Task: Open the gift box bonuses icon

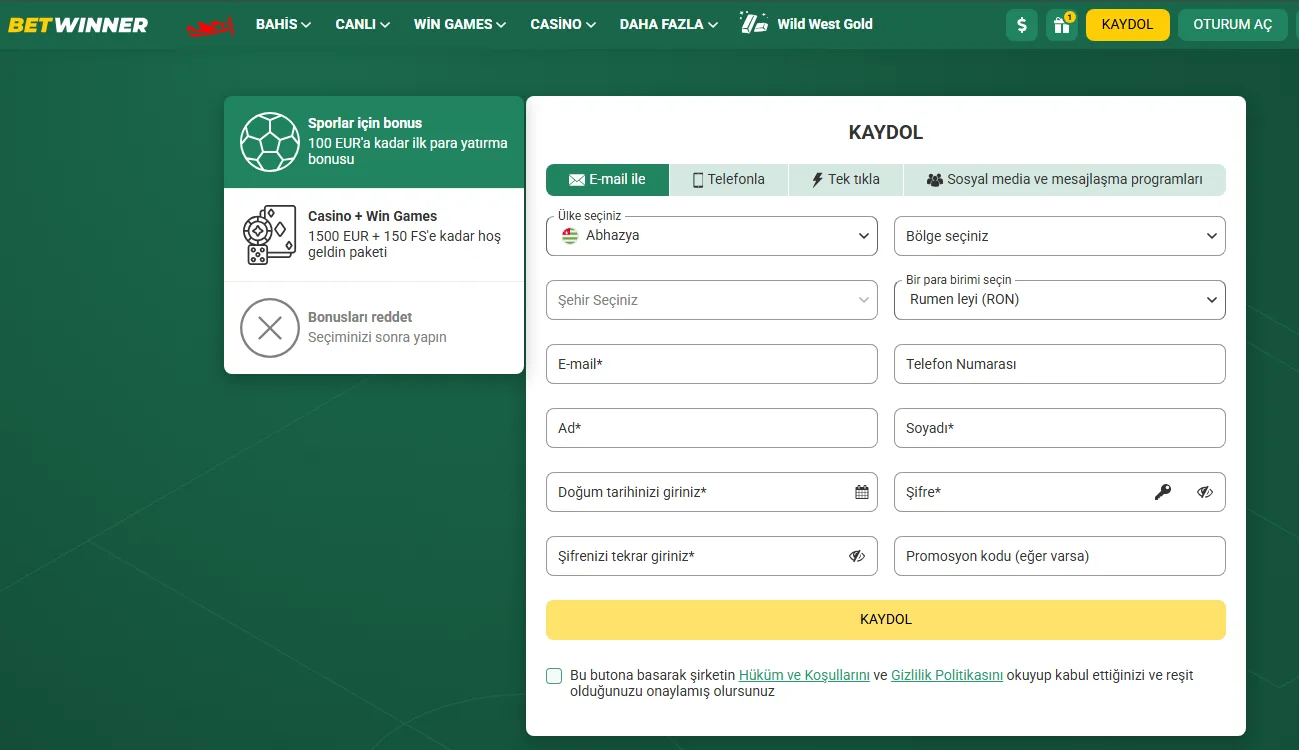Action: coord(1062,25)
